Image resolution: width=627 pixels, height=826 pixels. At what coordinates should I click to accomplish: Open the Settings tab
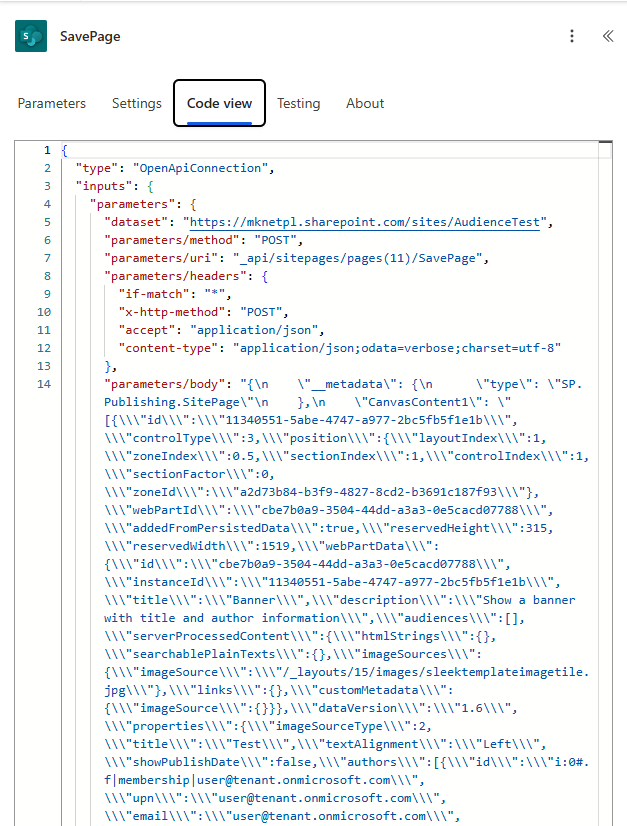(136, 103)
